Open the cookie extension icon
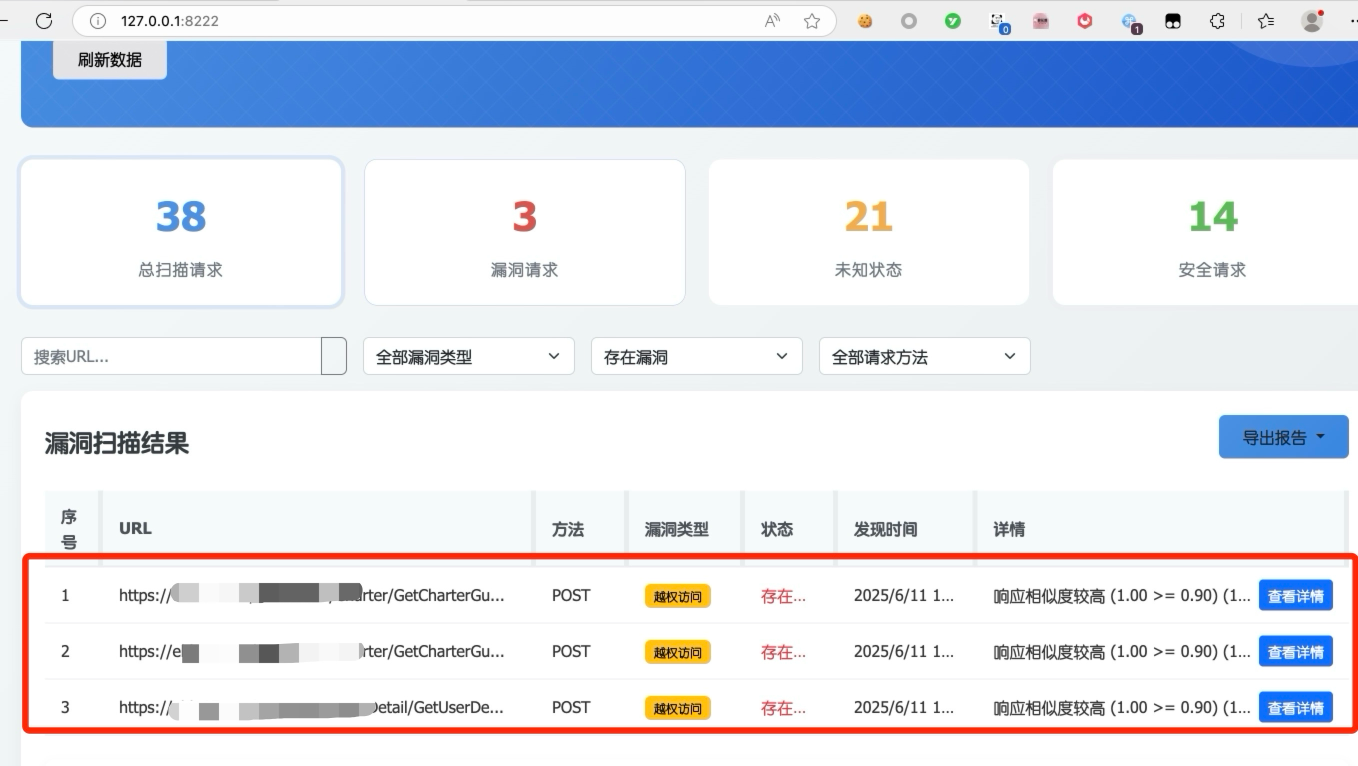1358x766 pixels. tap(865, 20)
